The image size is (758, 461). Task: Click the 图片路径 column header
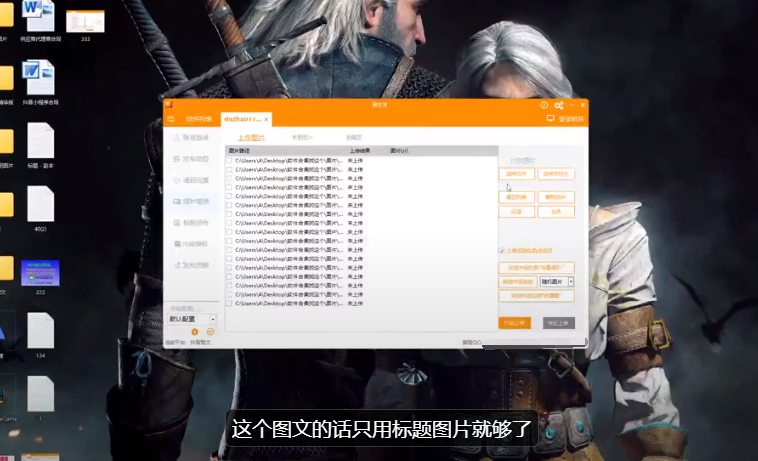click(x=239, y=151)
